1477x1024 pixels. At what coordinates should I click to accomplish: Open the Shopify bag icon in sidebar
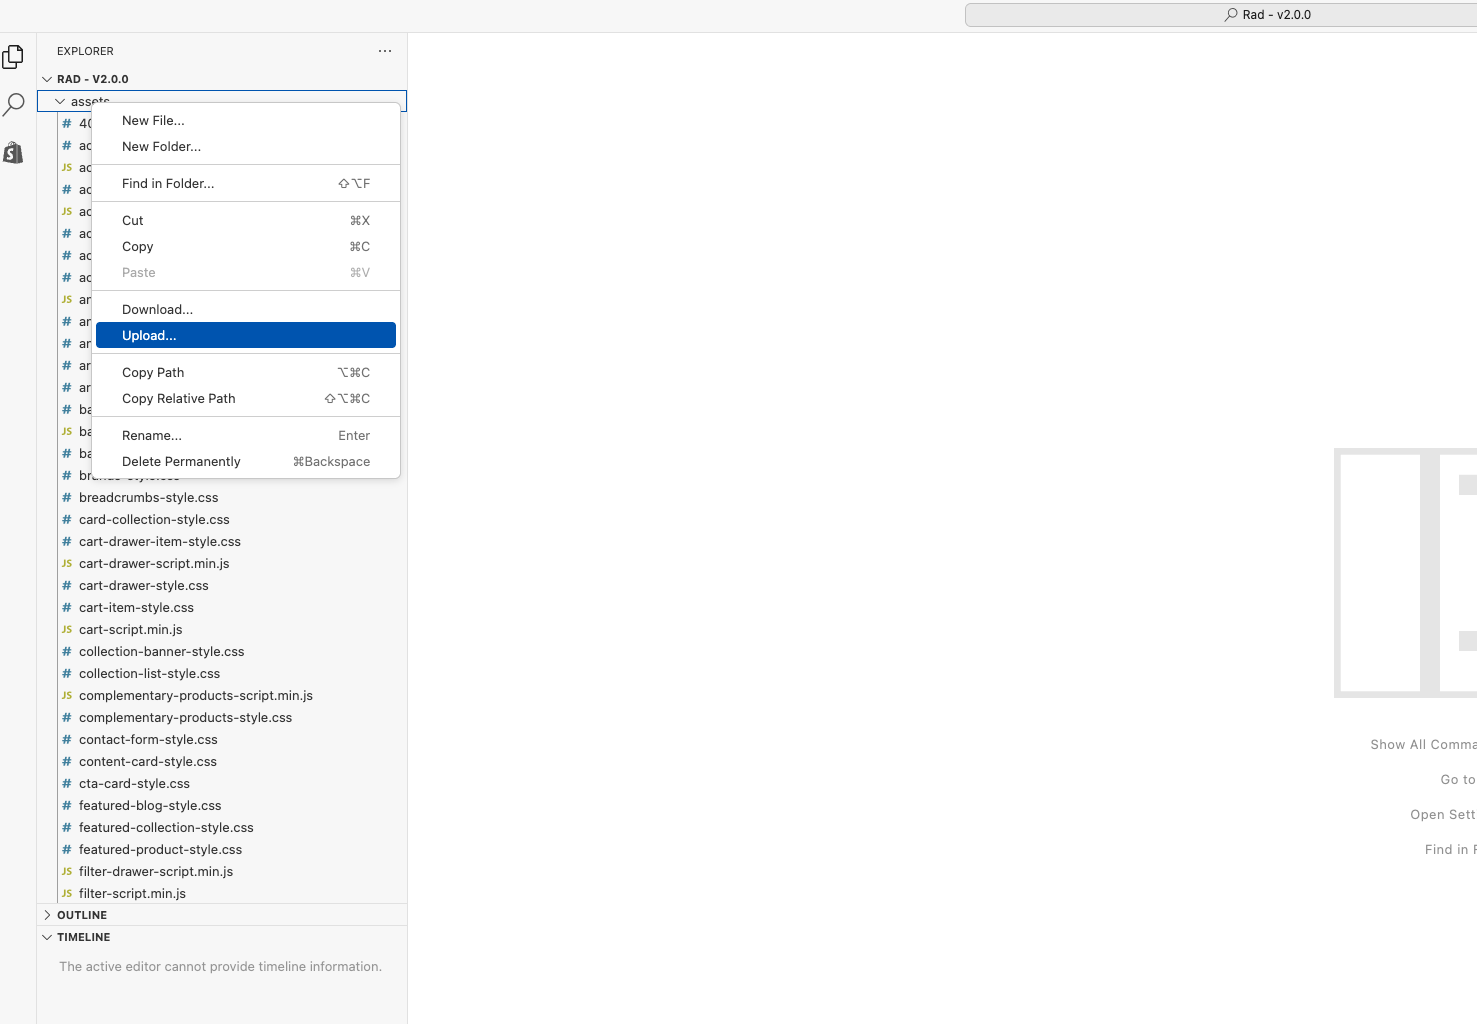click(13, 152)
